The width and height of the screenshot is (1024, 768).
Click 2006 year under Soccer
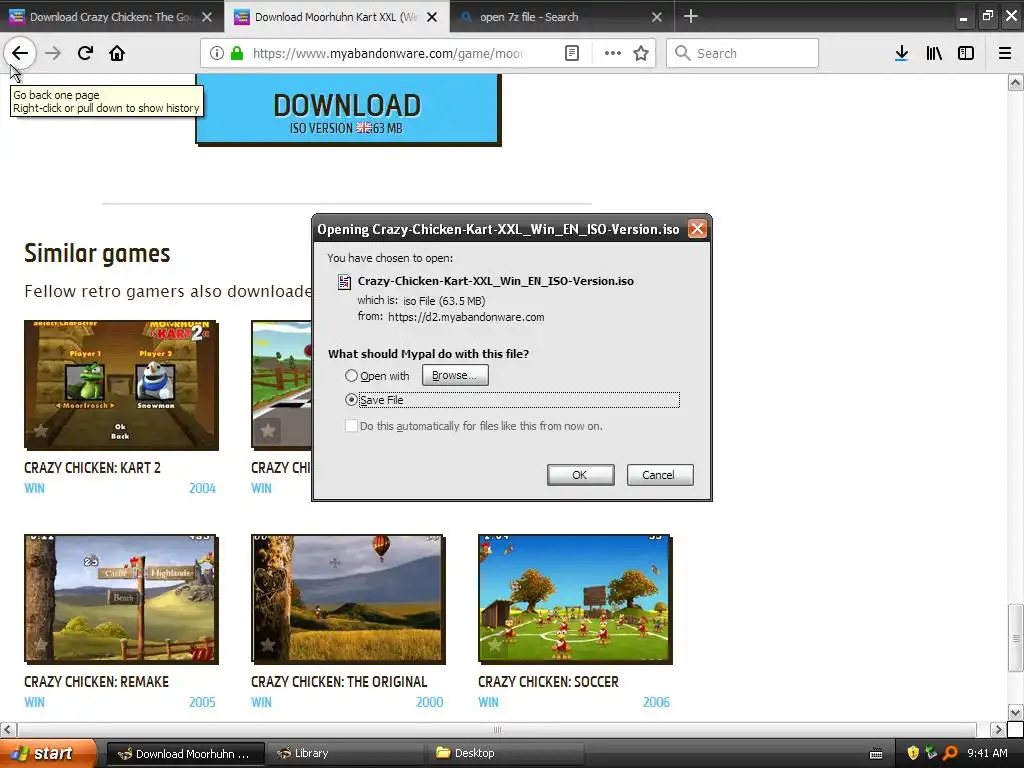click(x=656, y=702)
